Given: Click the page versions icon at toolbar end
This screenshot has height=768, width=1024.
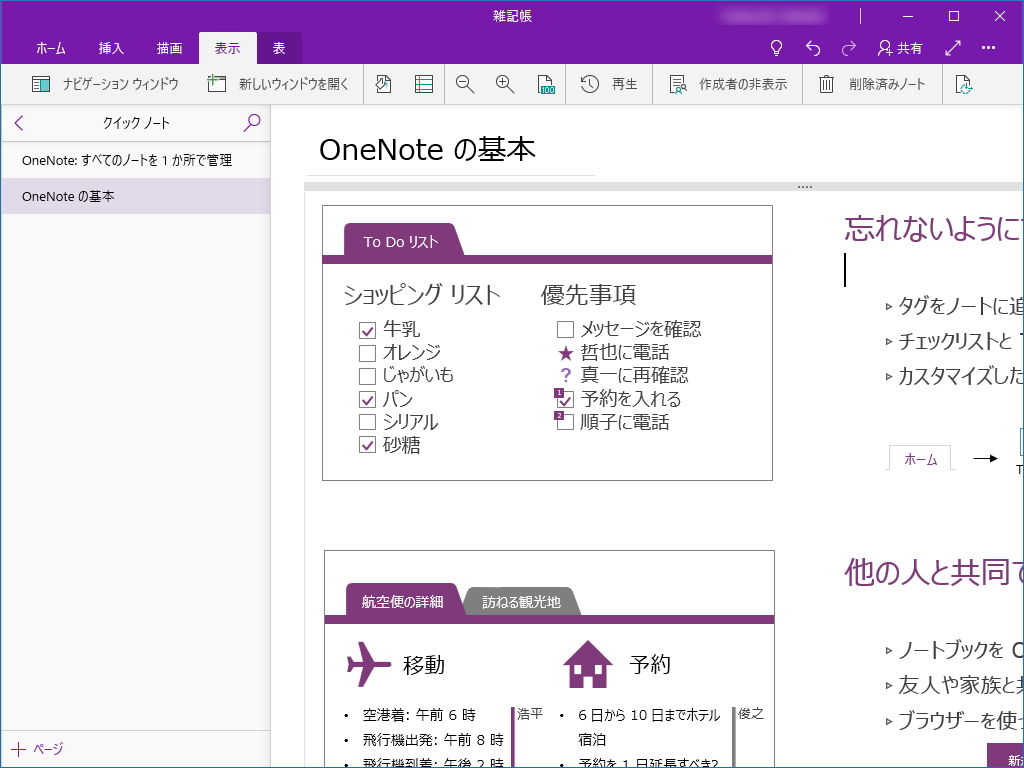Looking at the screenshot, I should click(964, 84).
